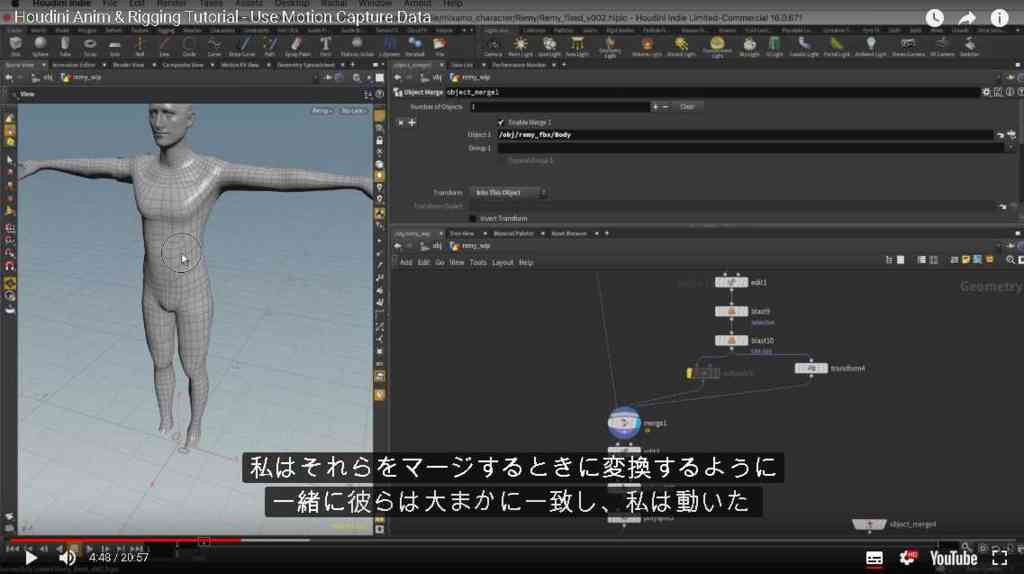
Task: Click the video info icon
Action: point(999,18)
